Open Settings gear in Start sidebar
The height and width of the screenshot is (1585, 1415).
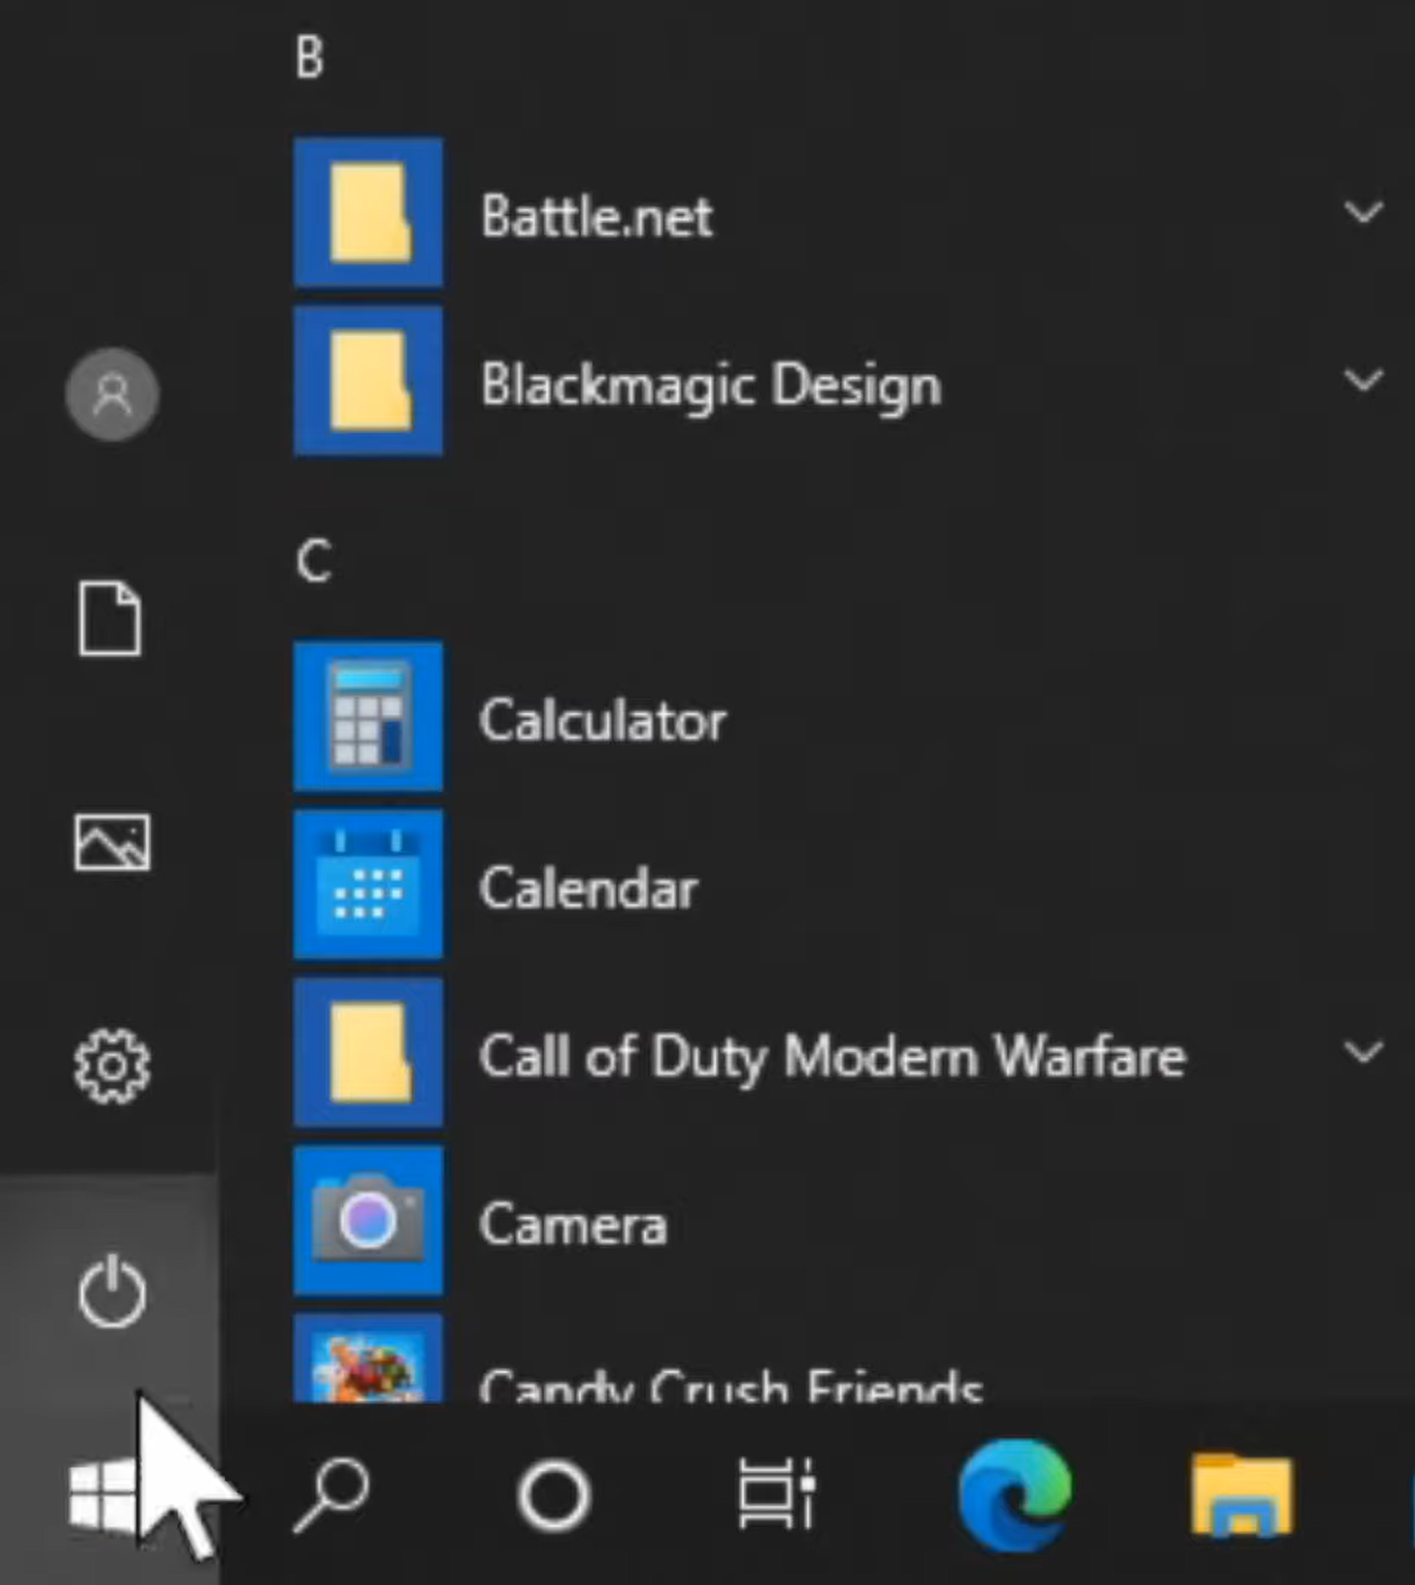112,1066
